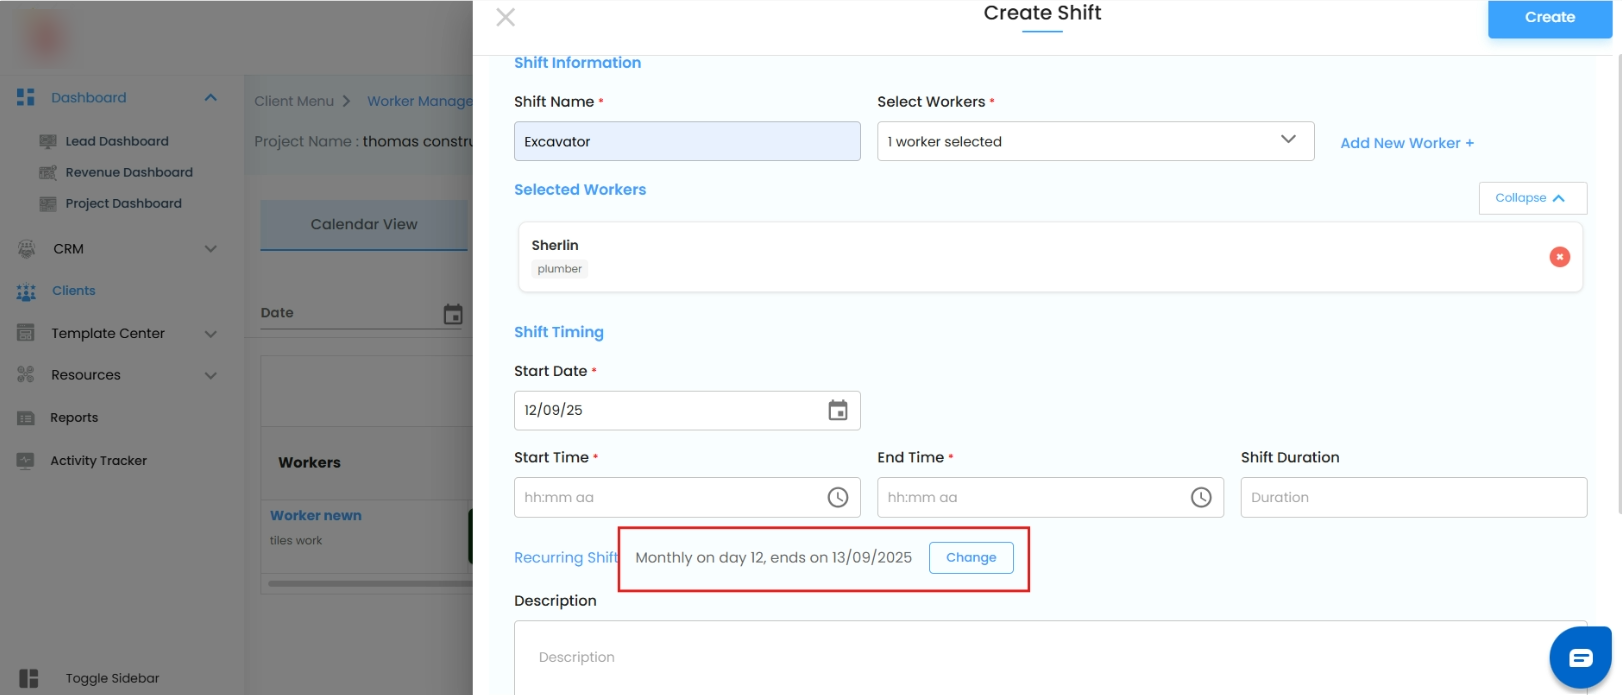Open the chat support bubble

pos(1580,658)
